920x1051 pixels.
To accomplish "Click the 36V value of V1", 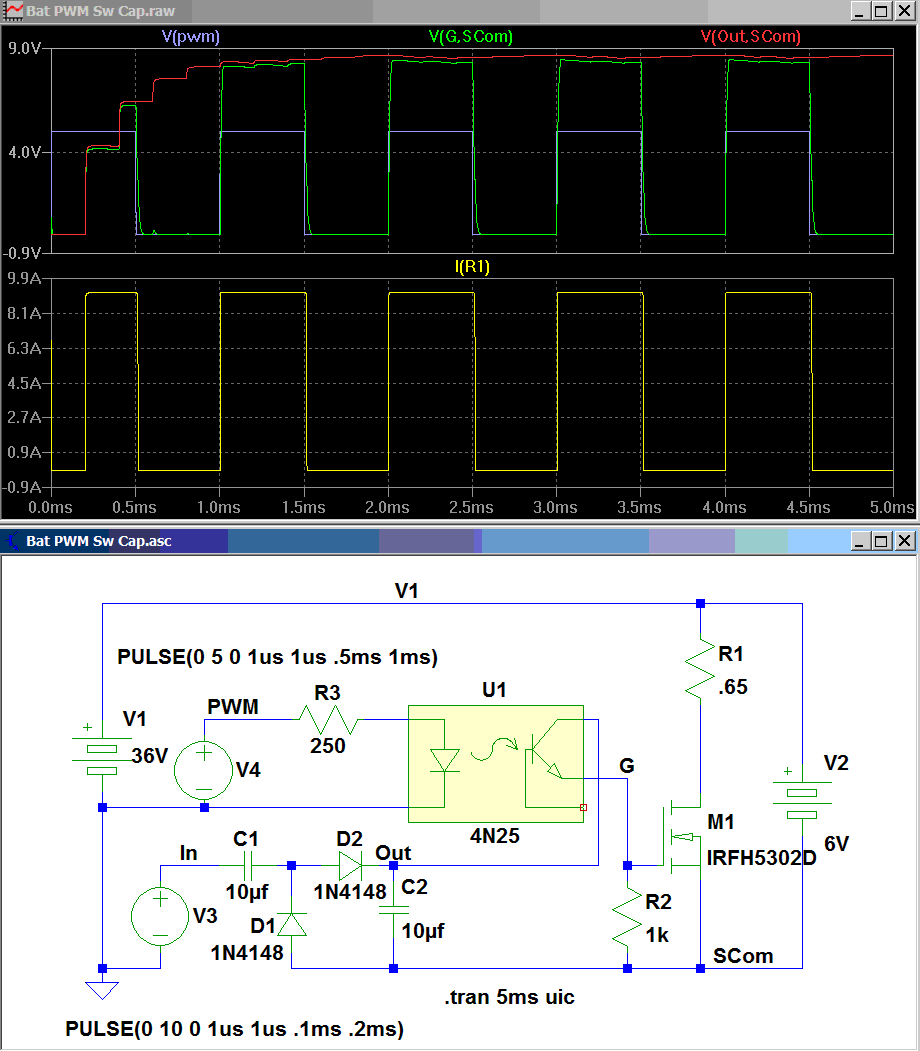I will 149,756.
